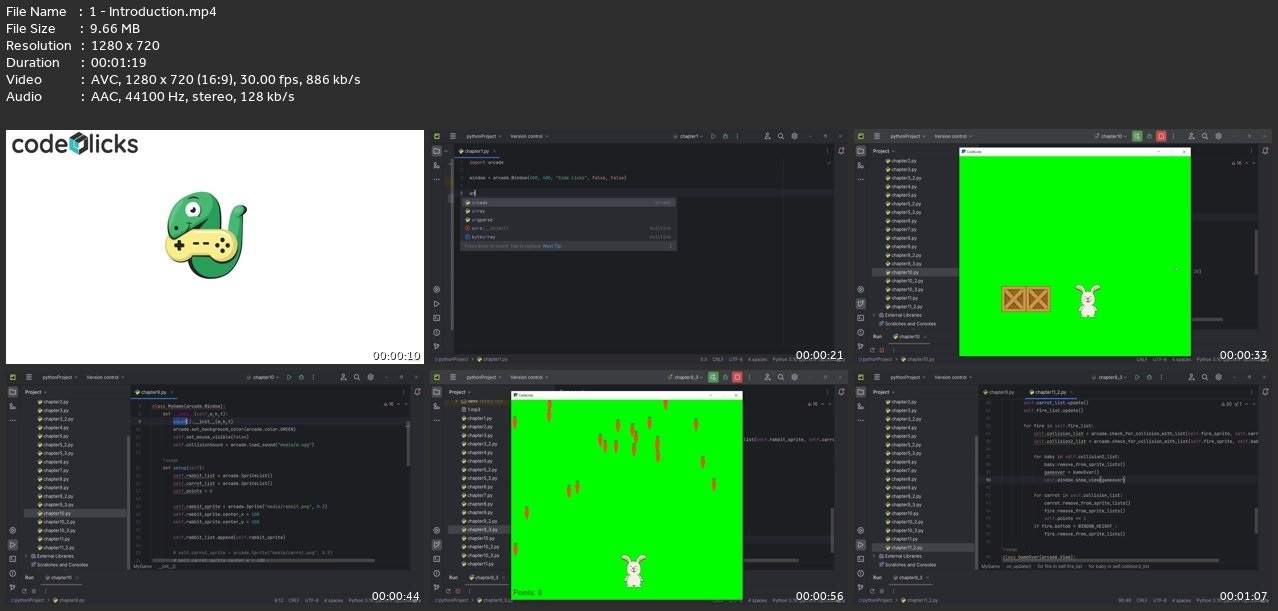The image size is (1278, 611).
Task: Click green Rerun button in 00:00:33 frame toolbar
Action: click(1136, 136)
